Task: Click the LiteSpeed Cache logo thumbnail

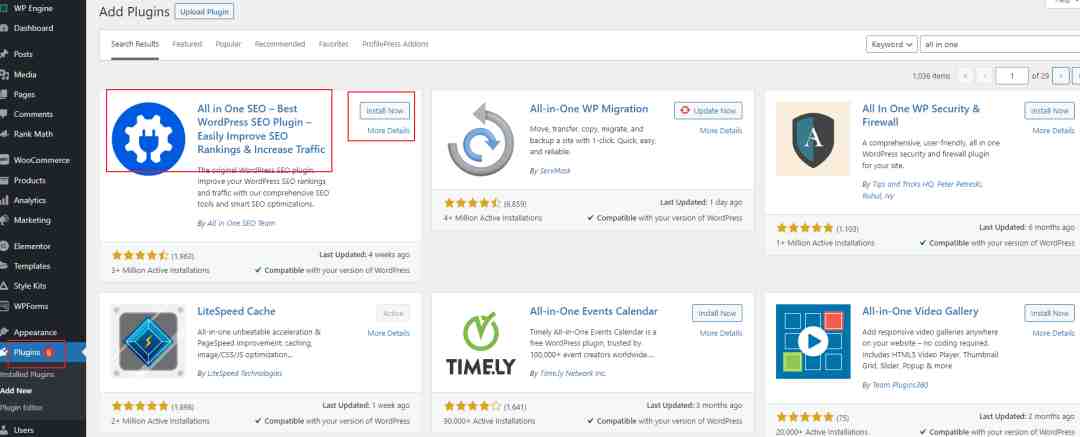Action: [x=148, y=341]
